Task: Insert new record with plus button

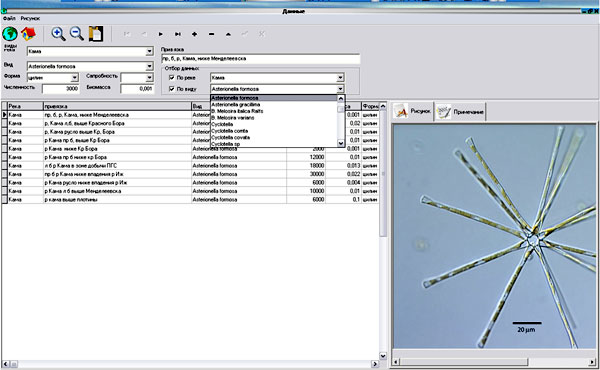Action: pos(194,34)
